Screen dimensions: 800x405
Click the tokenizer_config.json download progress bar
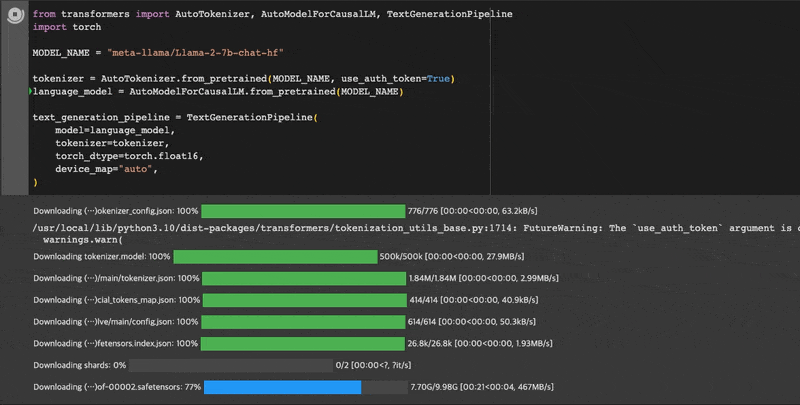[303, 211]
